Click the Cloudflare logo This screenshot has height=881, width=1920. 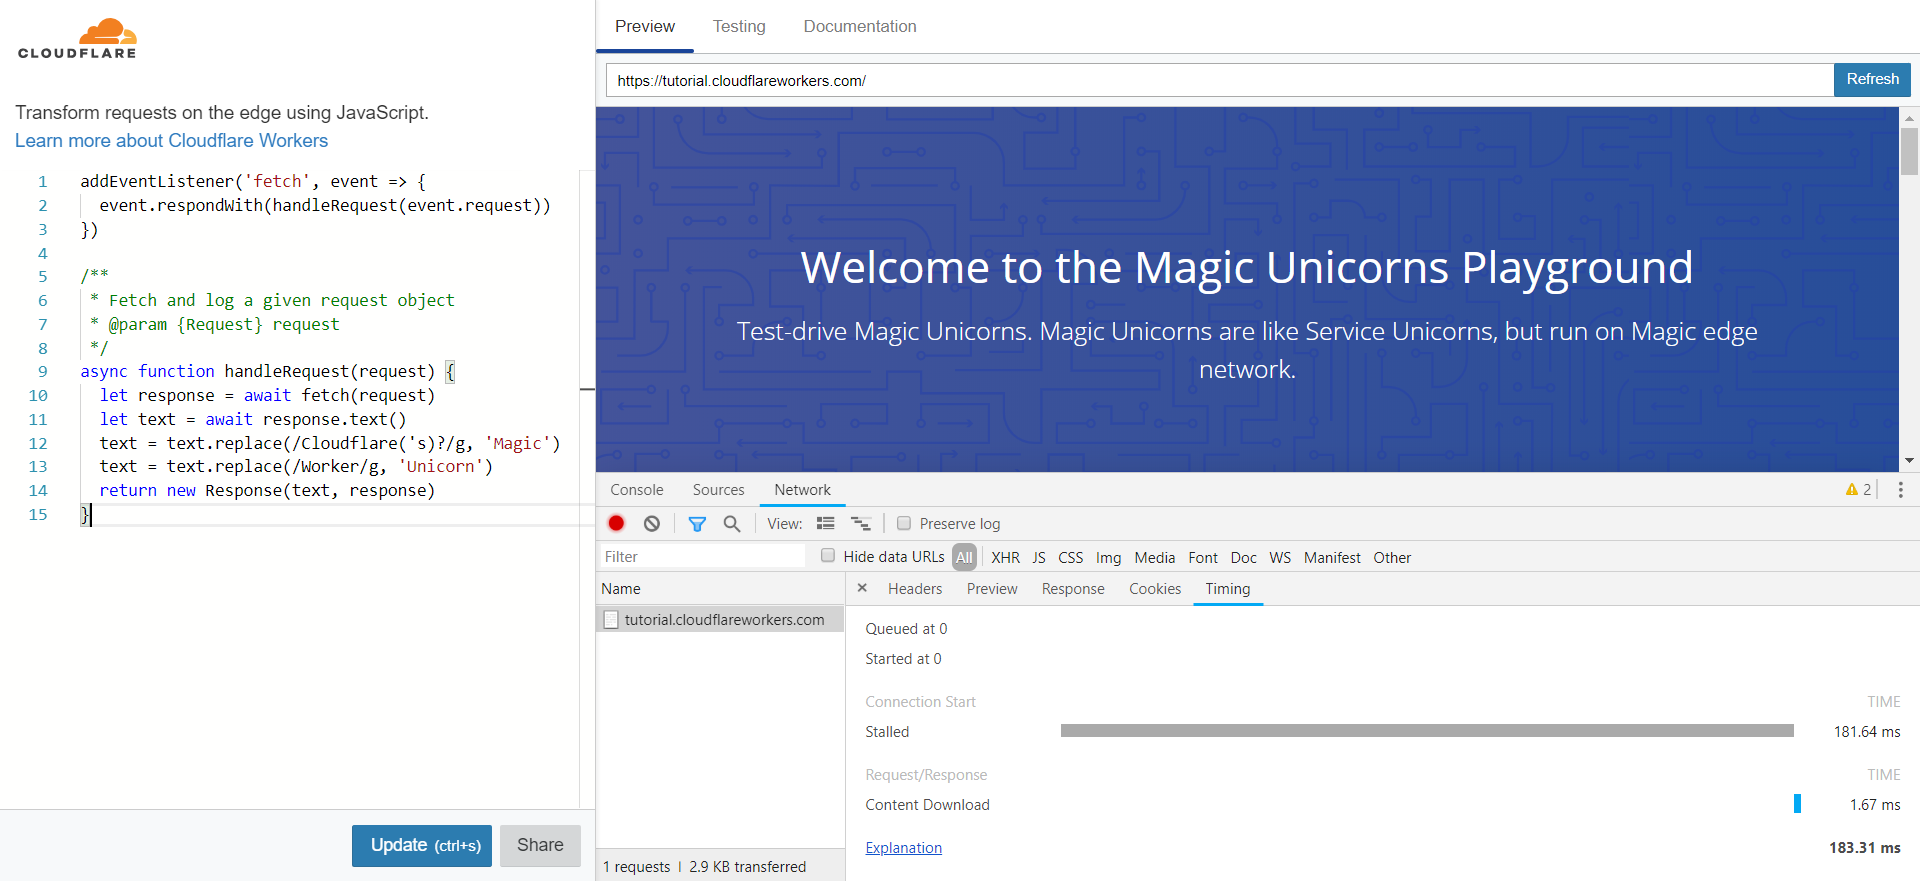[77, 39]
